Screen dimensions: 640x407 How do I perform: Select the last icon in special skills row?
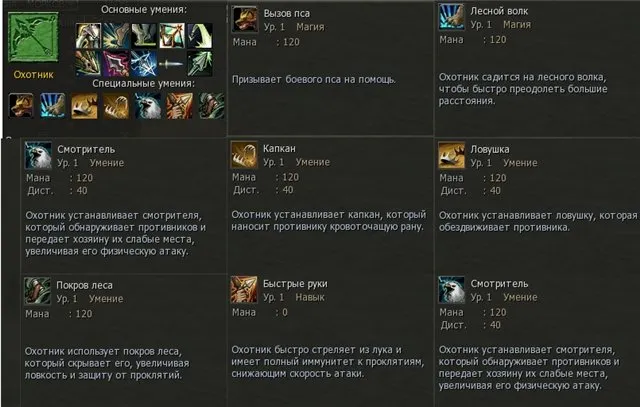tap(211, 106)
